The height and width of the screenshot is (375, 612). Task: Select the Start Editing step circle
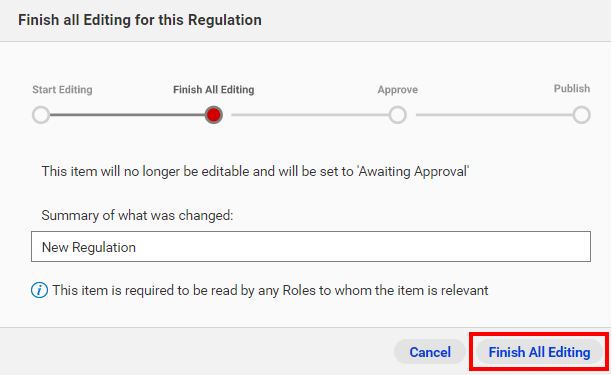point(41,115)
